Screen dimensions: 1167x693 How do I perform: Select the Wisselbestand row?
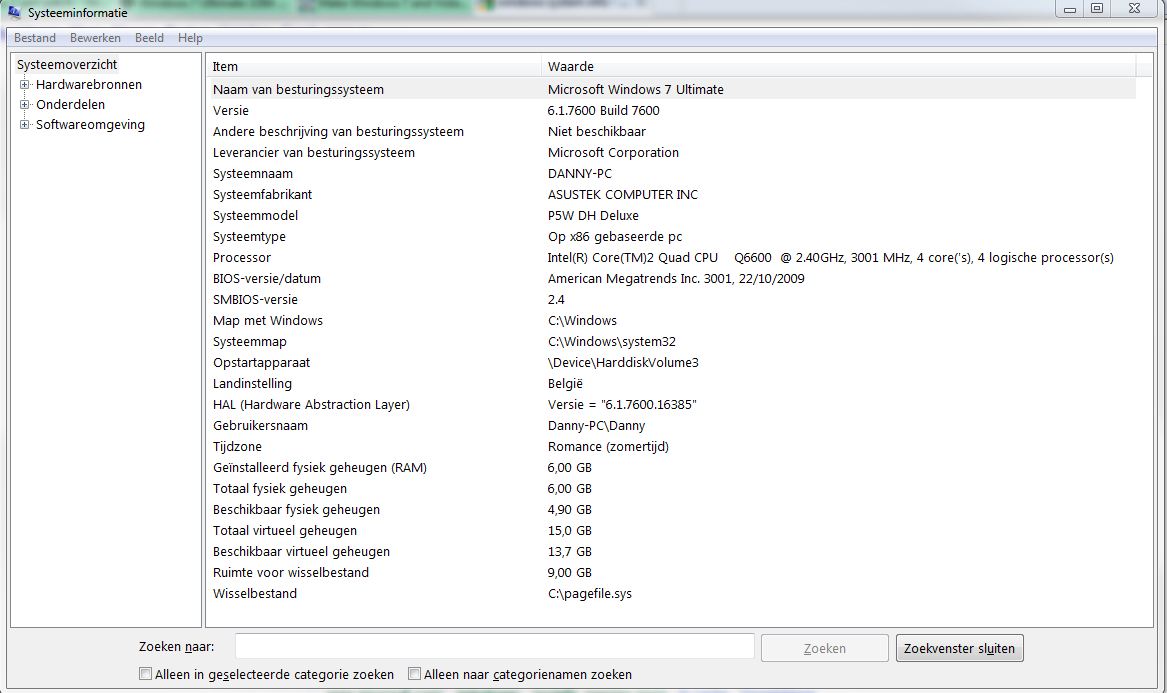(255, 594)
